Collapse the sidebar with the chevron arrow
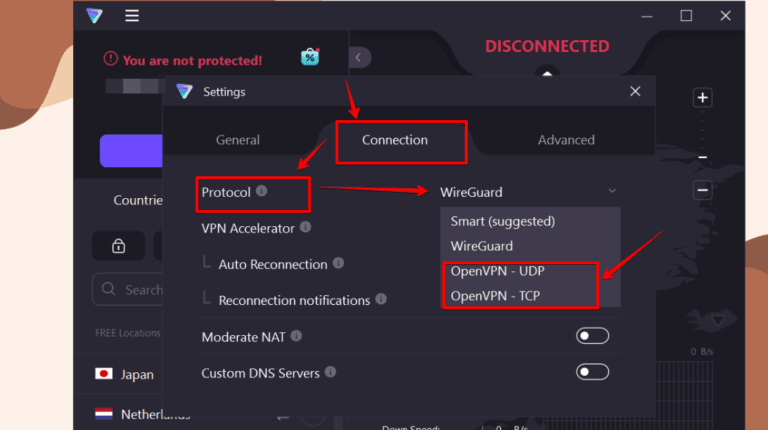The image size is (768, 430). coord(358,57)
